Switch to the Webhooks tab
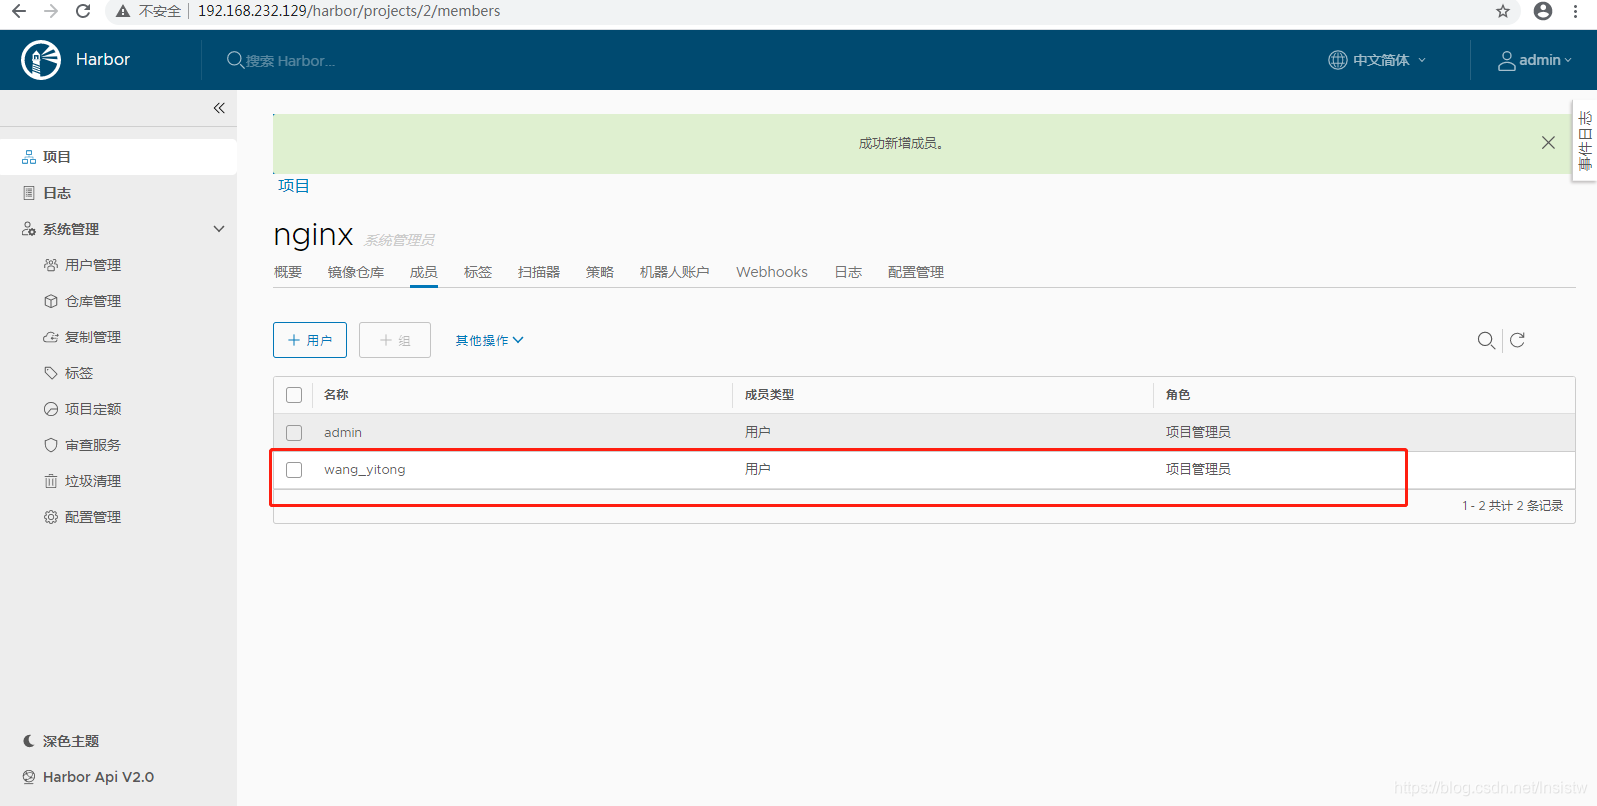Screen dimensions: 1597x806 [x=772, y=272]
